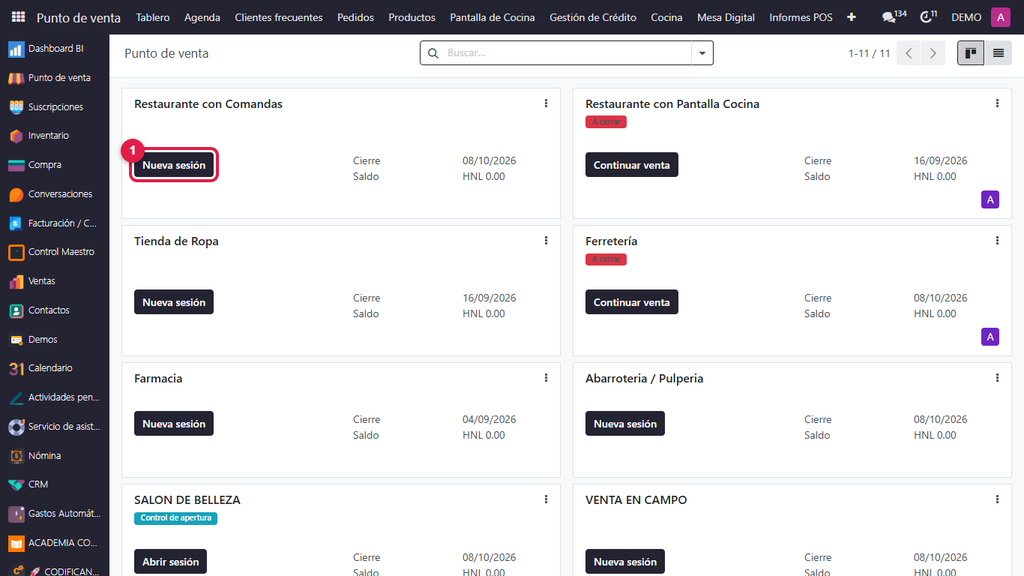Open Conversaciones app icon in sidebar
Image resolution: width=1024 pixels, height=576 pixels.
pos(16,194)
